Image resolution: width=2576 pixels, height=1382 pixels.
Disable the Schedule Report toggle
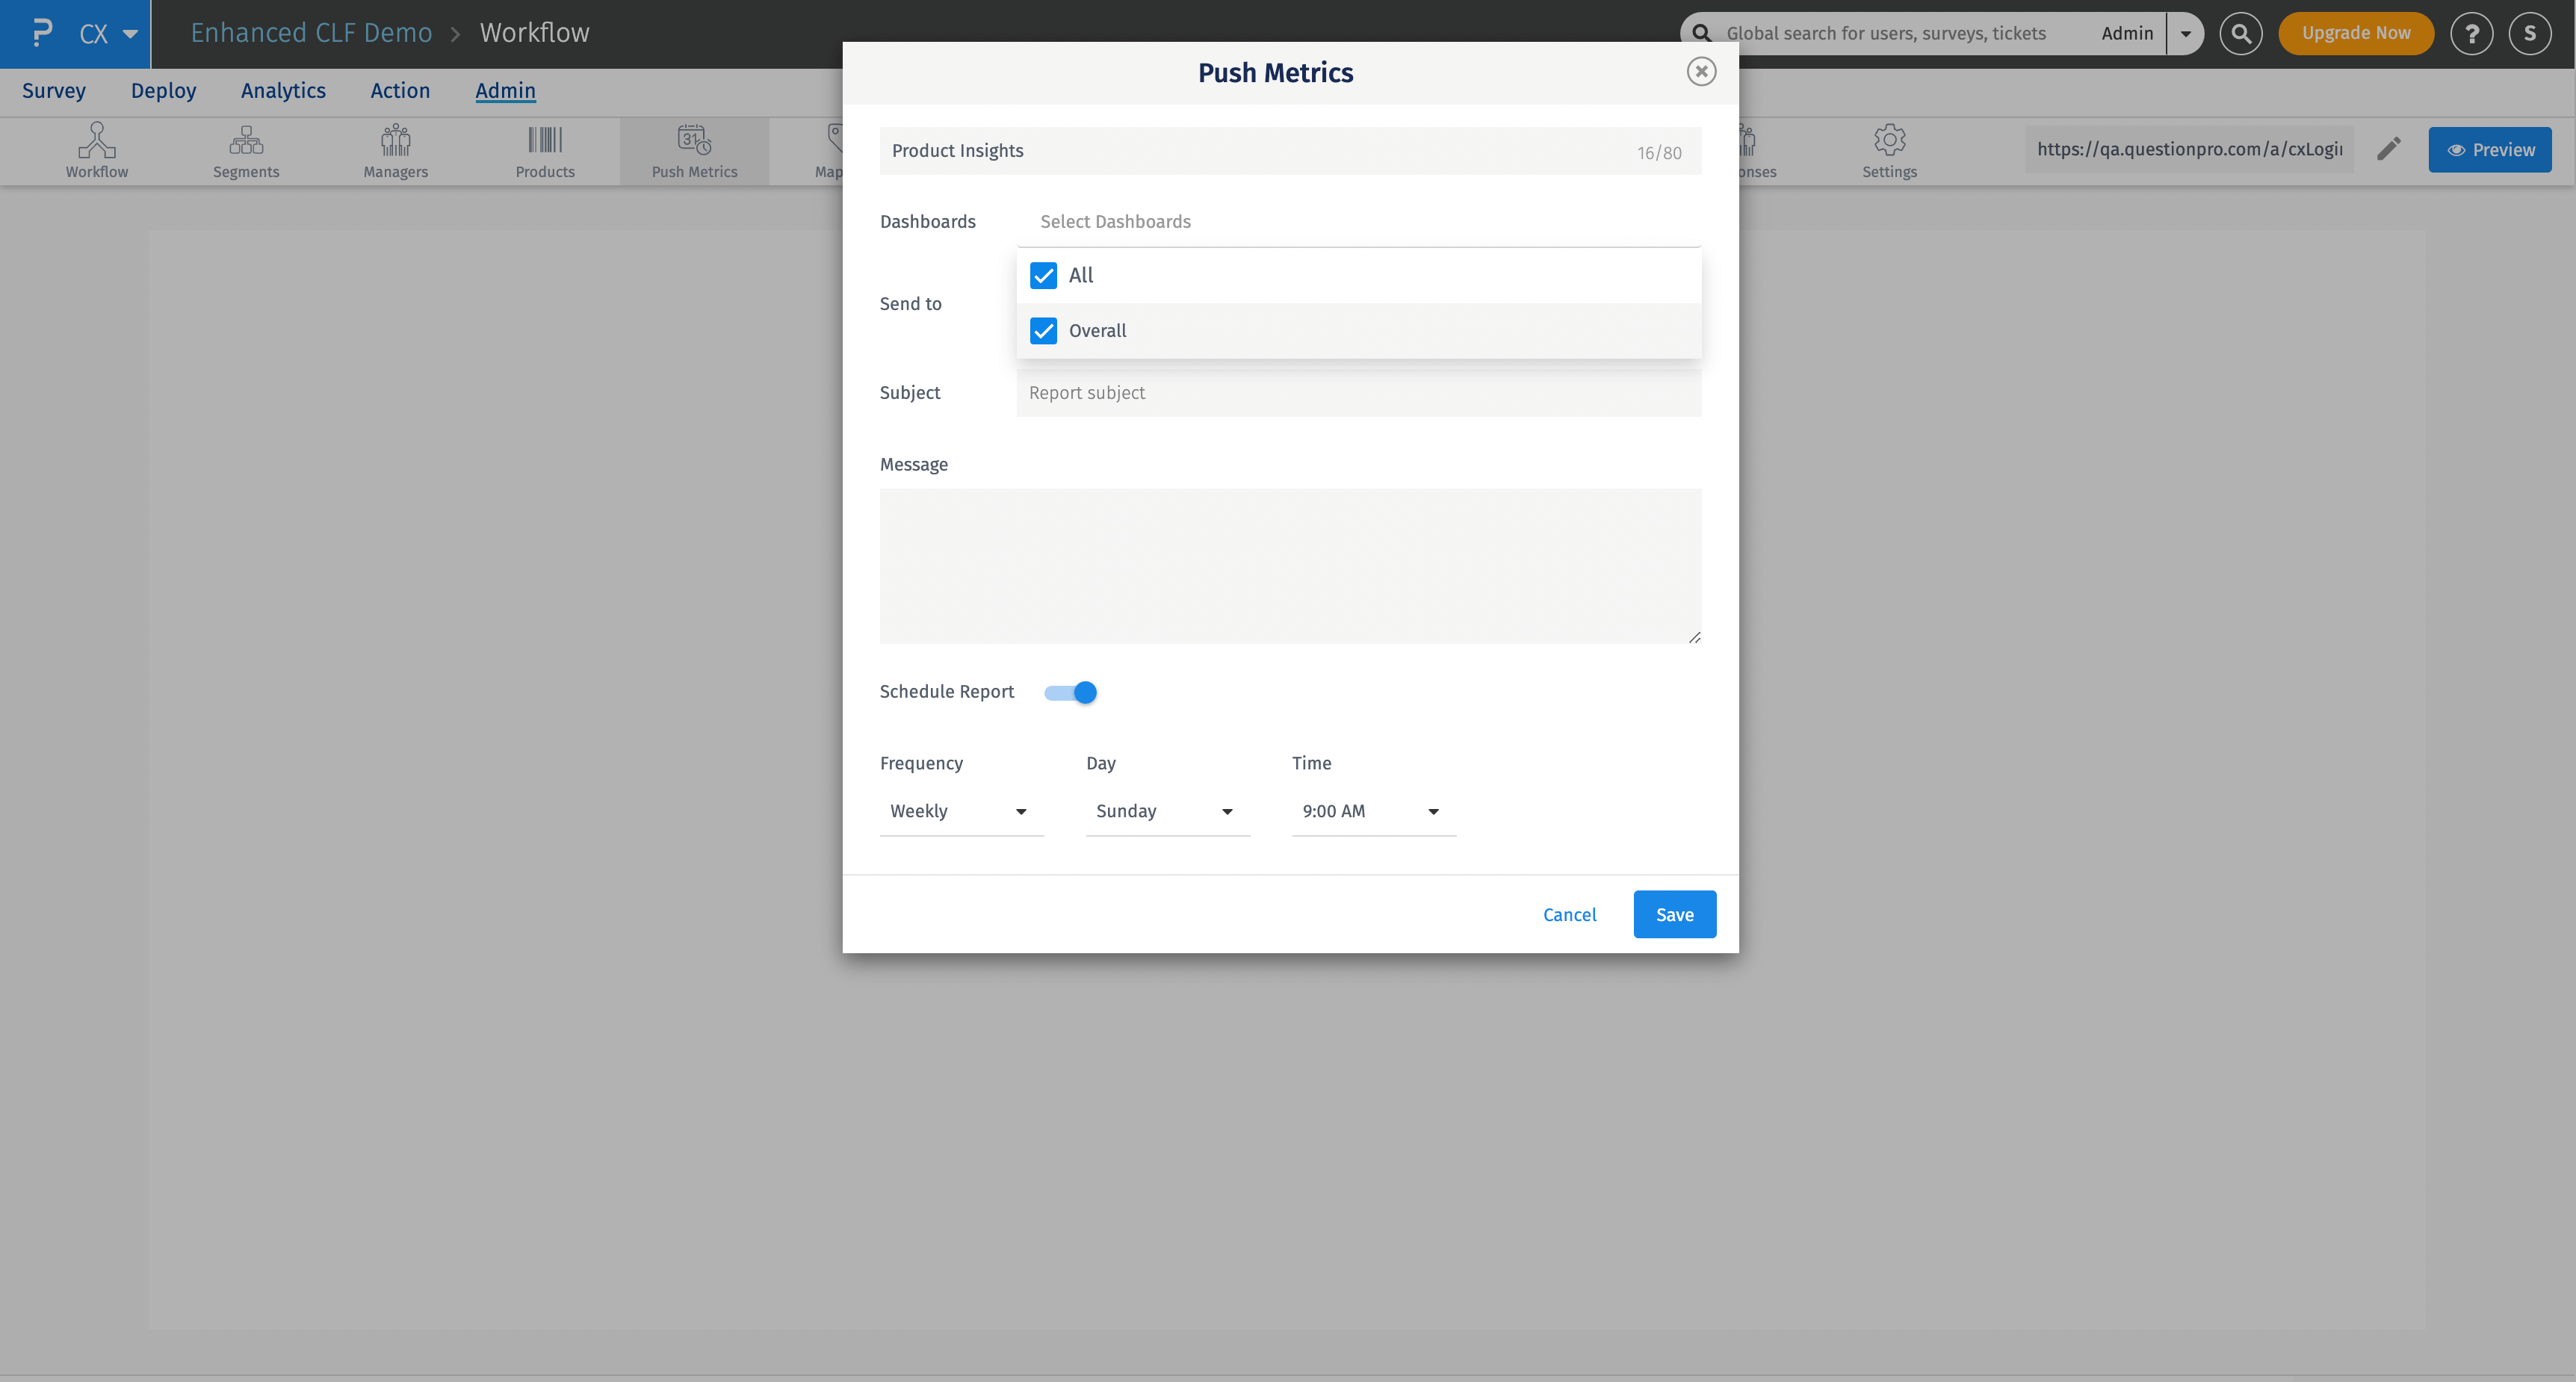[x=1069, y=691]
